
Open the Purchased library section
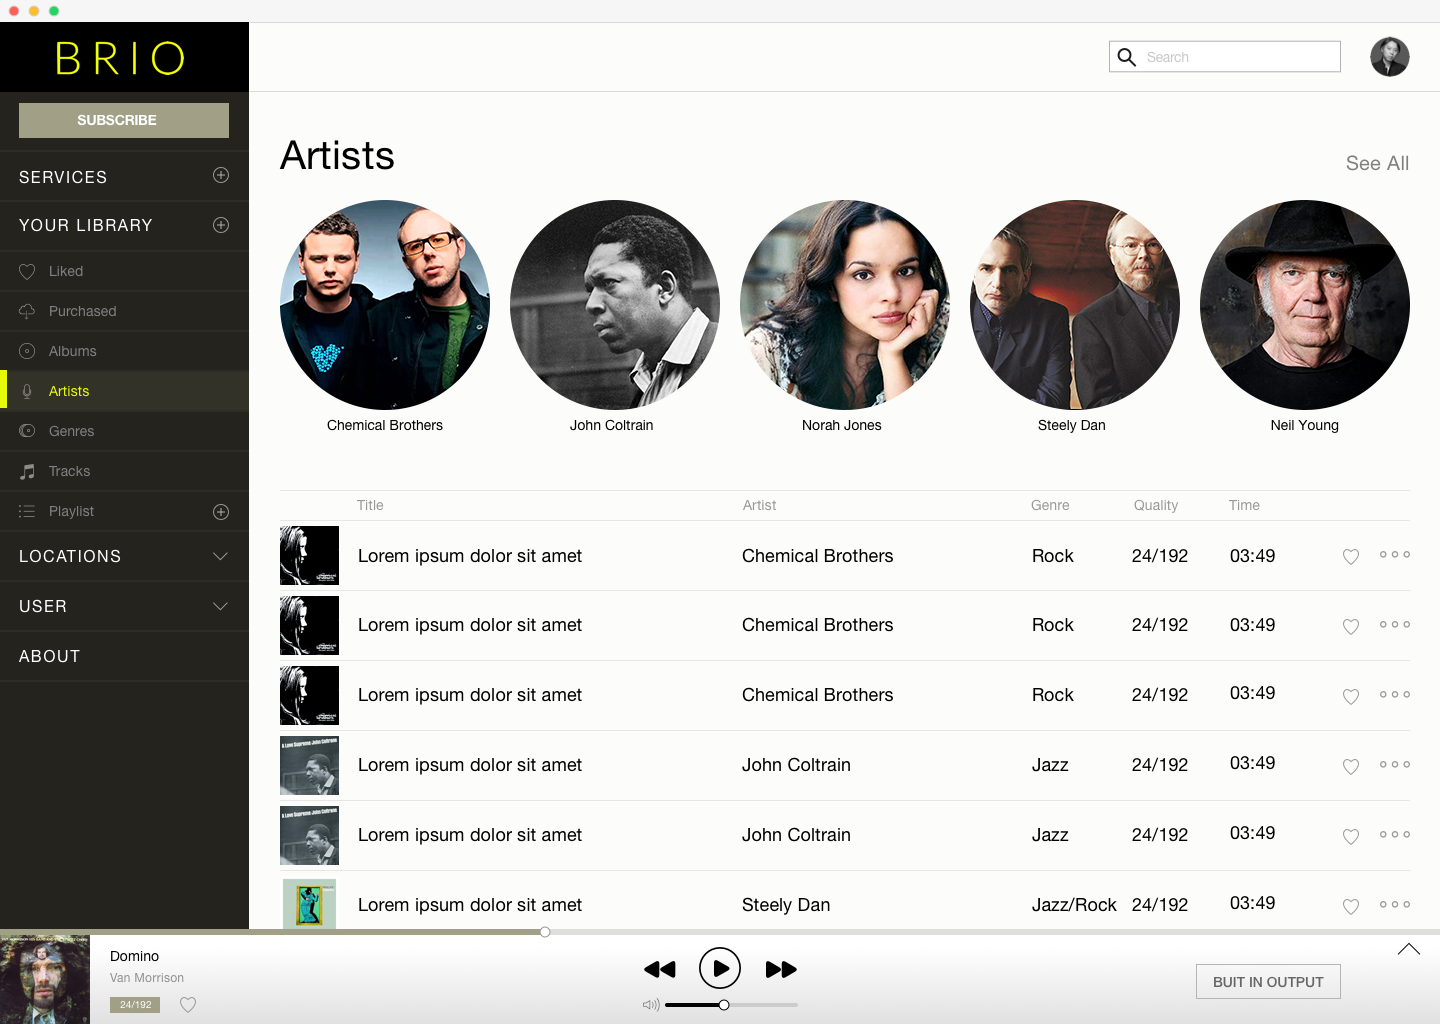click(x=124, y=311)
